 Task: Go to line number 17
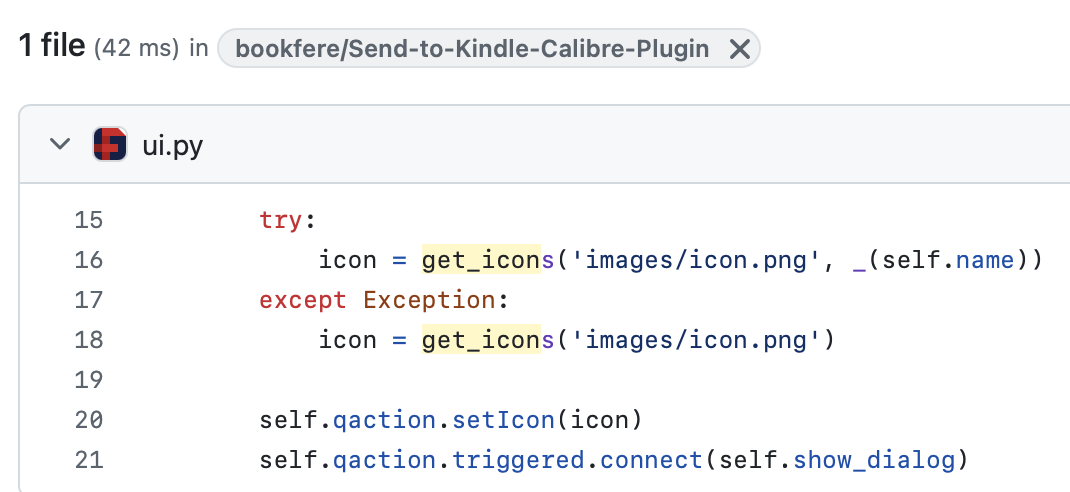click(x=89, y=300)
